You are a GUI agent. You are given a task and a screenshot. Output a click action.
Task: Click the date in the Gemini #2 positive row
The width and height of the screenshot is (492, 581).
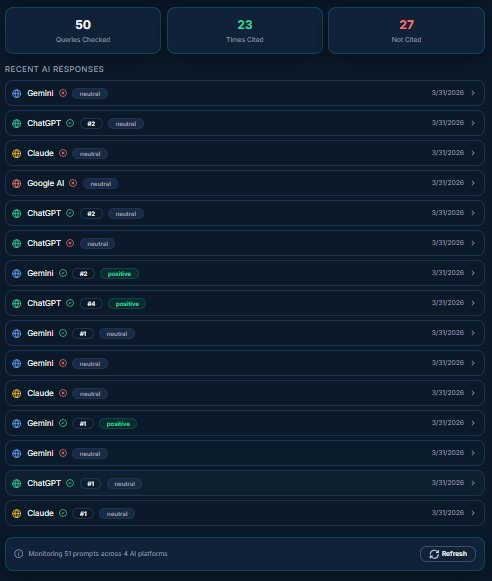point(448,273)
